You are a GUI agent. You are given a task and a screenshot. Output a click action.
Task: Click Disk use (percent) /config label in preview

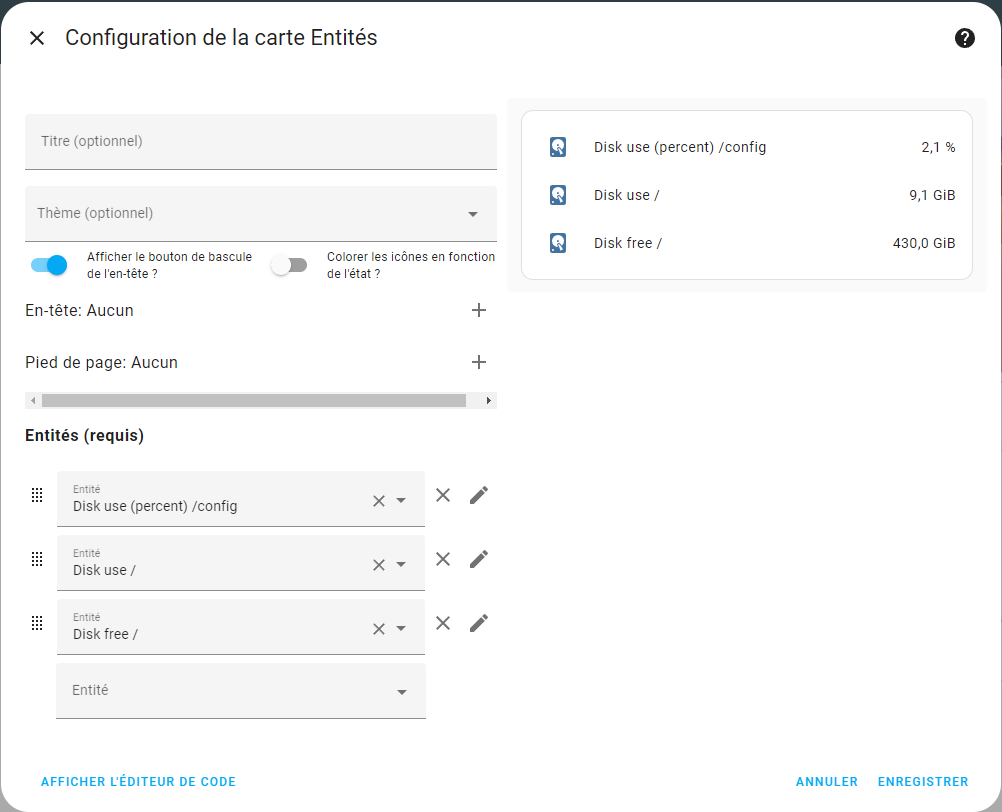click(680, 148)
